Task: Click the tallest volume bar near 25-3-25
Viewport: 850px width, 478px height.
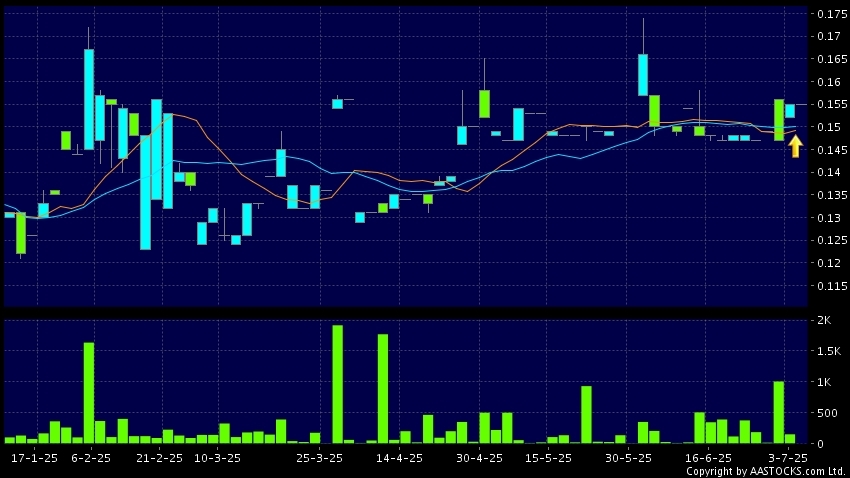Action: coord(337,384)
